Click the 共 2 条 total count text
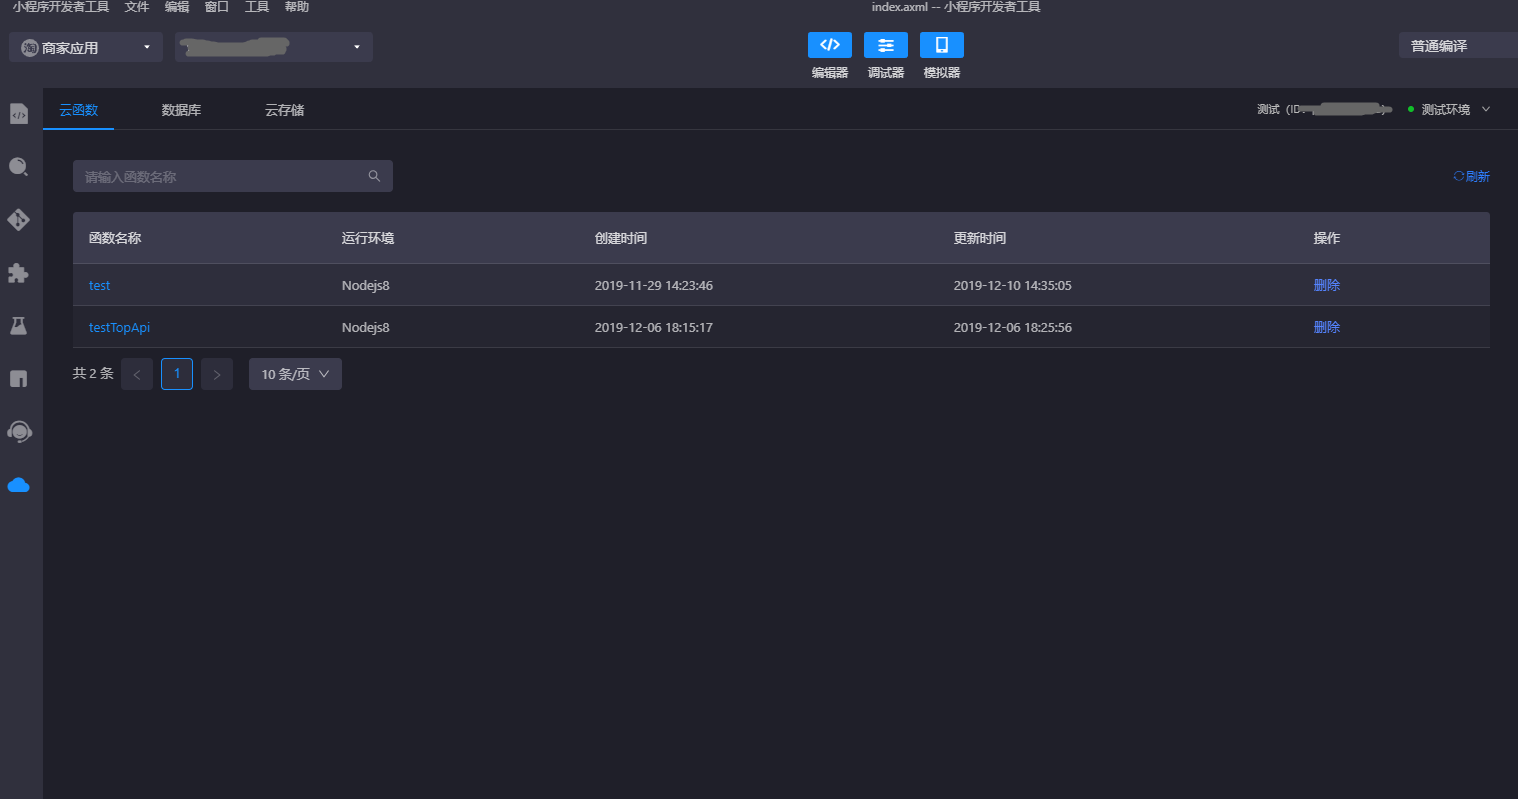1518x799 pixels. click(93, 373)
